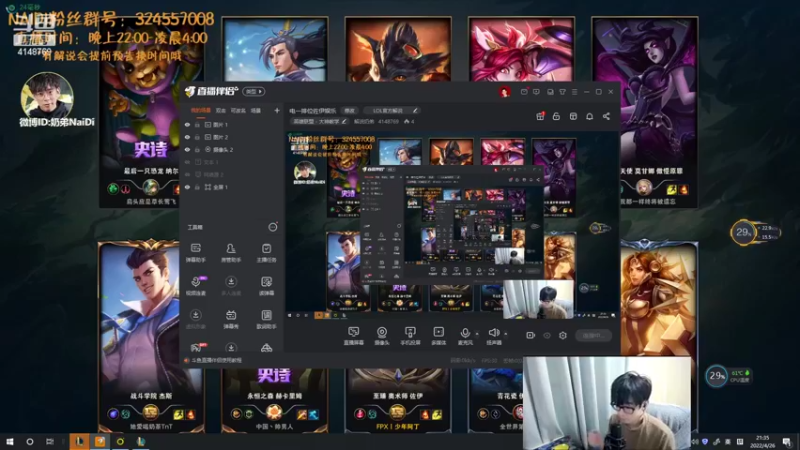Select the 摄像头 2 source row
Viewport: 800px width, 450px height.
[232, 149]
